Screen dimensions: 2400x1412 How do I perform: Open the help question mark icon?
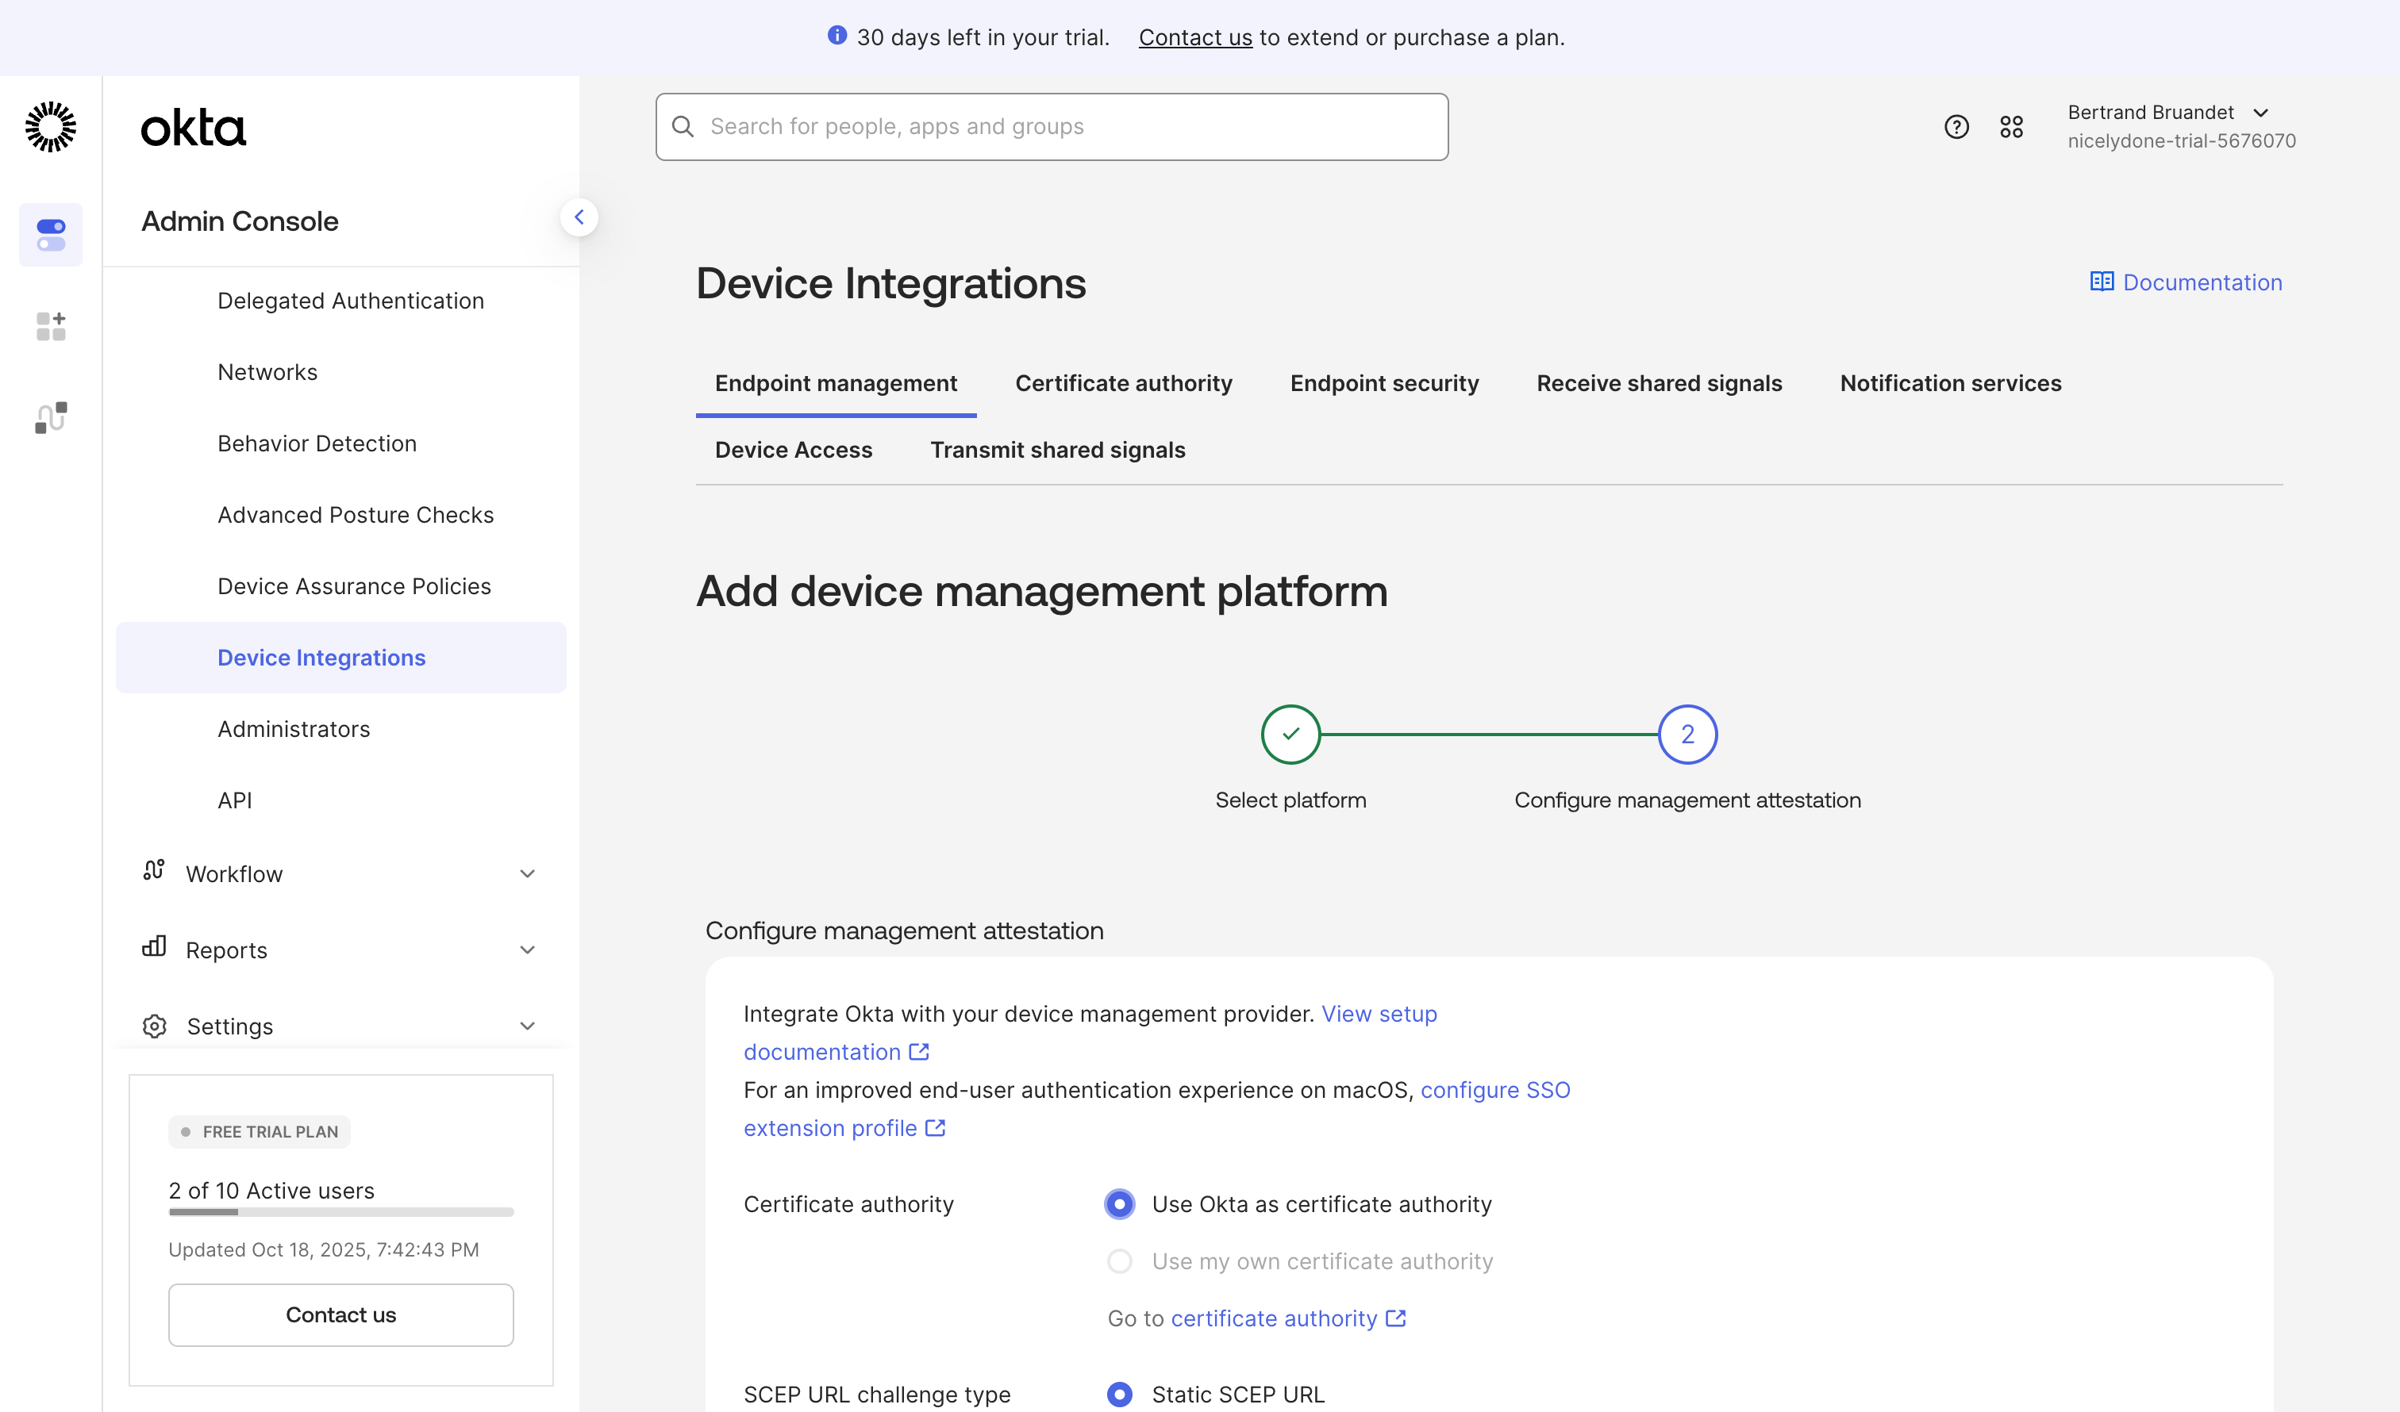click(1956, 127)
